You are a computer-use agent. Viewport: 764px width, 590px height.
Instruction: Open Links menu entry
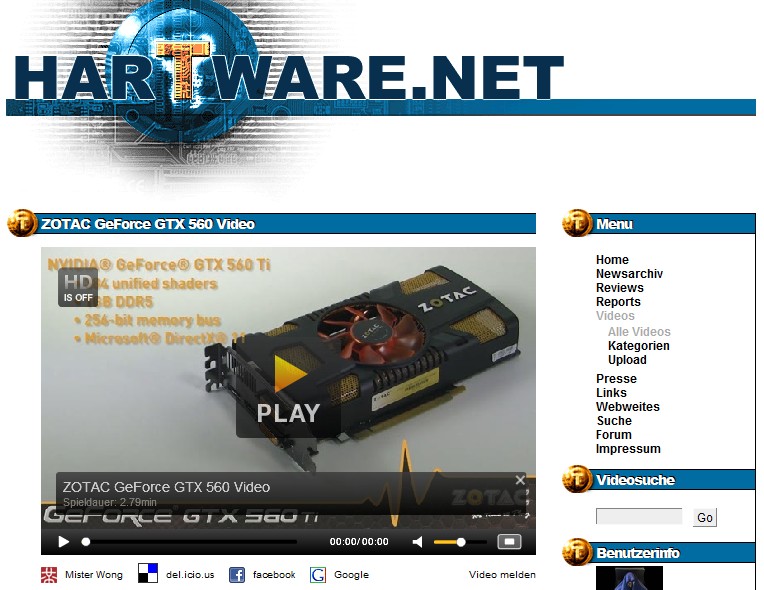(x=611, y=393)
